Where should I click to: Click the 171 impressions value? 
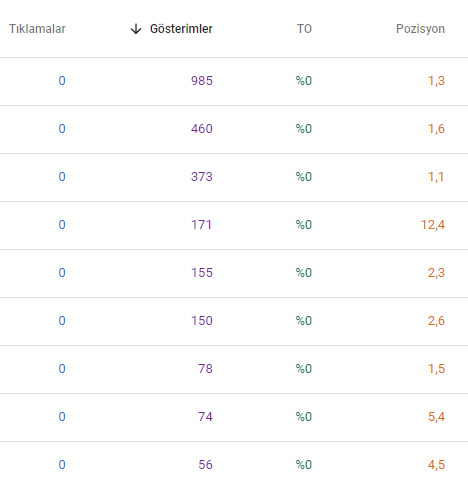coord(201,225)
